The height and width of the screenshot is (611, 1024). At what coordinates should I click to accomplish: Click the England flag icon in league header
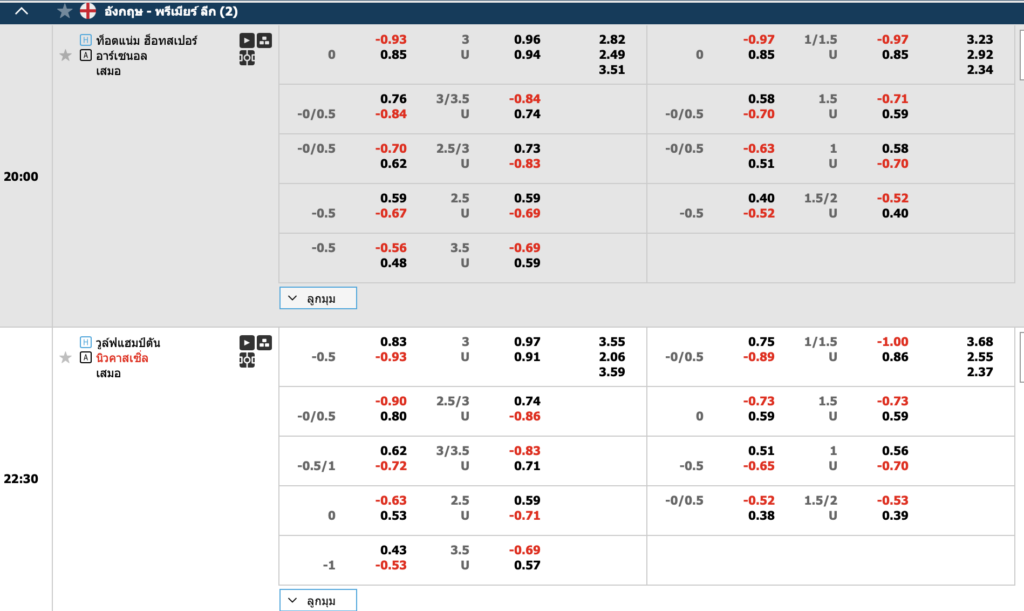[x=88, y=11]
